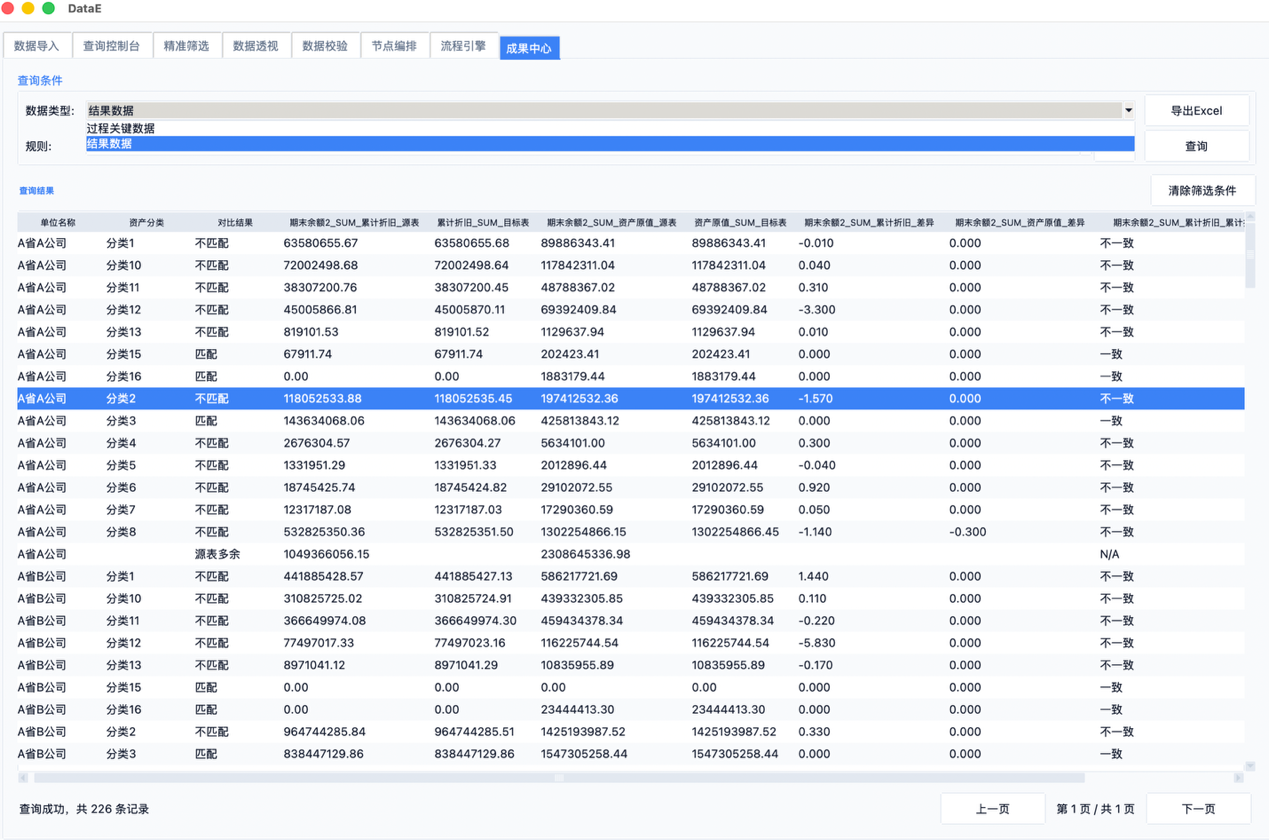Click value 38307200.76
This screenshot has height=840, width=1269.
pos(320,287)
